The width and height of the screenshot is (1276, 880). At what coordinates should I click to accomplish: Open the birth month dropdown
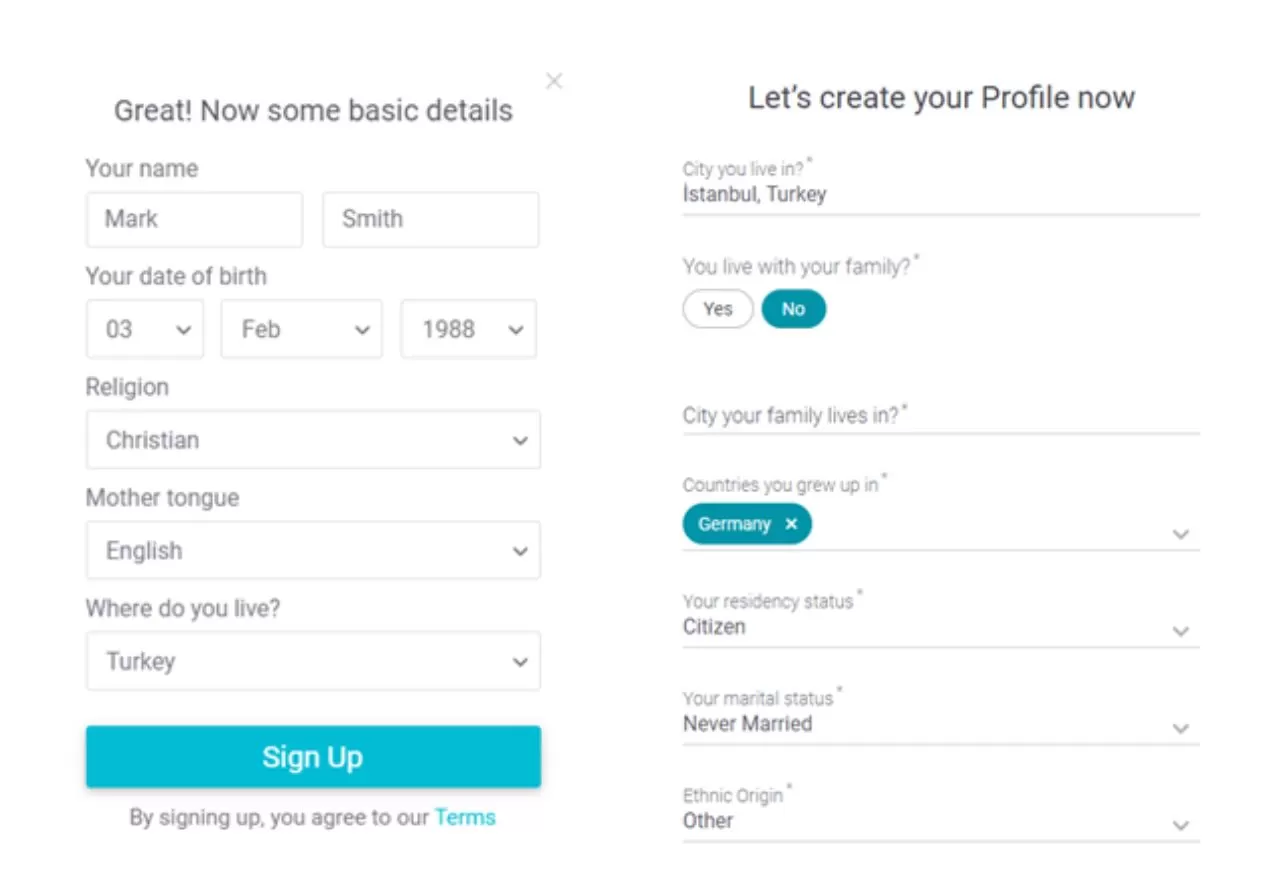pyautogui.click(x=301, y=329)
